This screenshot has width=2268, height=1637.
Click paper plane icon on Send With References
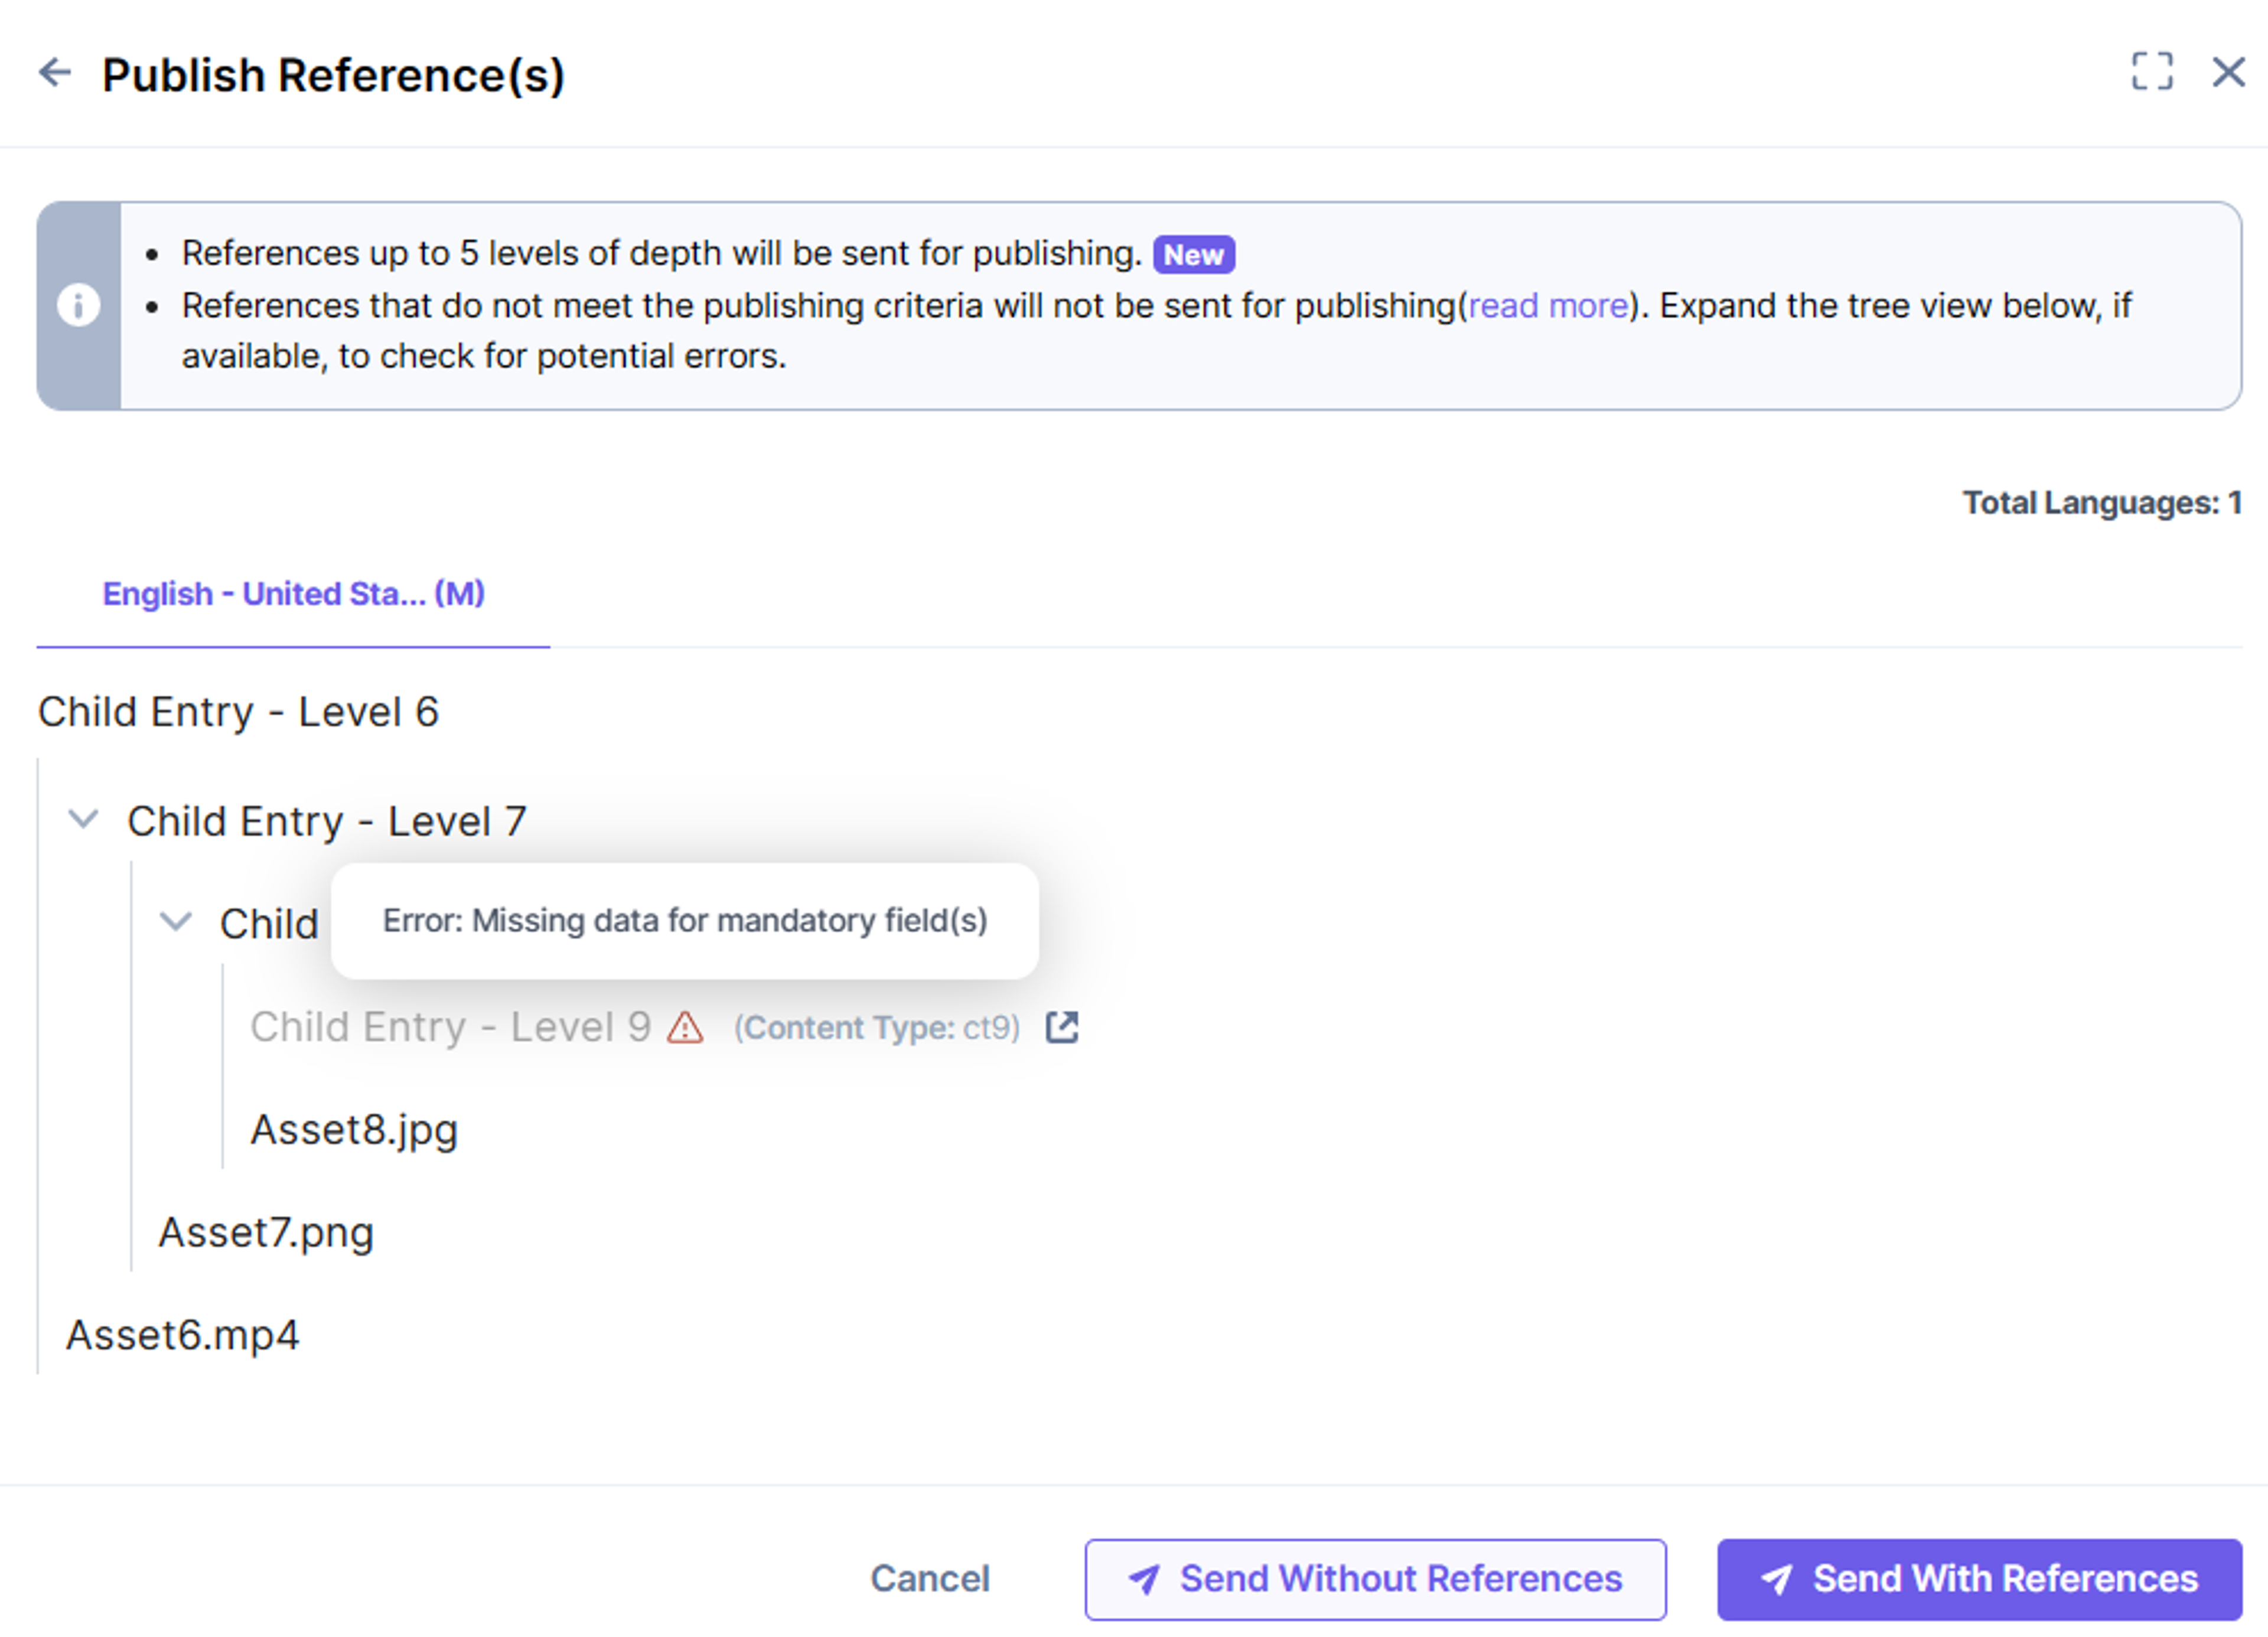click(x=1777, y=1579)
